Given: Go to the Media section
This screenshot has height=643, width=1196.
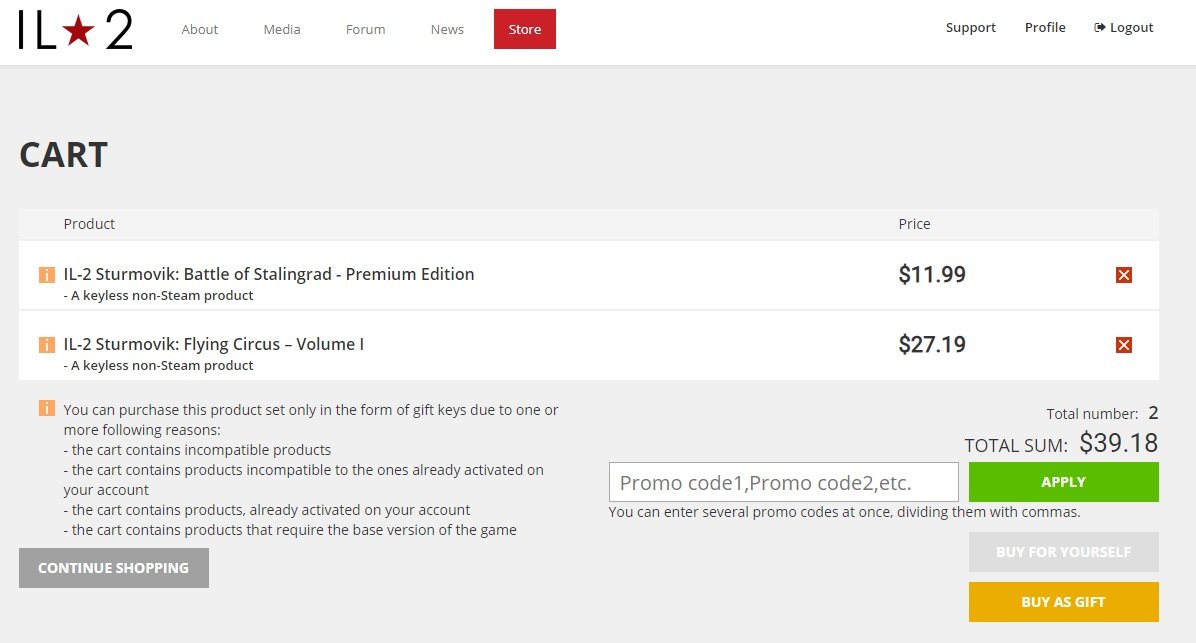Looking at the screenshot, I should pyautogui.click(x=282, y=29).
